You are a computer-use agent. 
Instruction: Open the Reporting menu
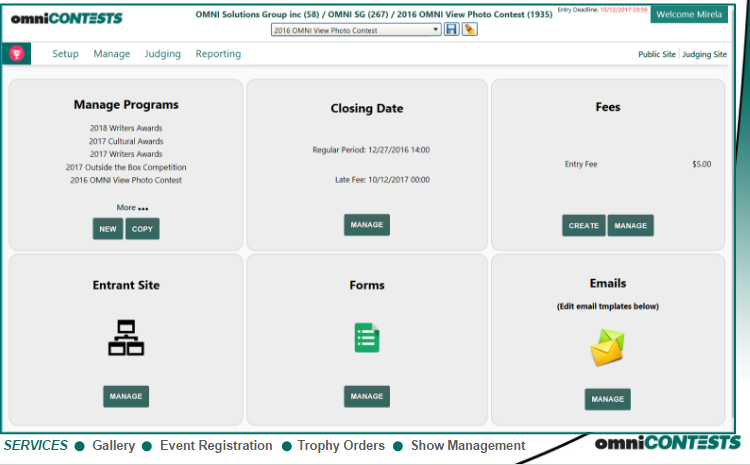pos(218,54)
